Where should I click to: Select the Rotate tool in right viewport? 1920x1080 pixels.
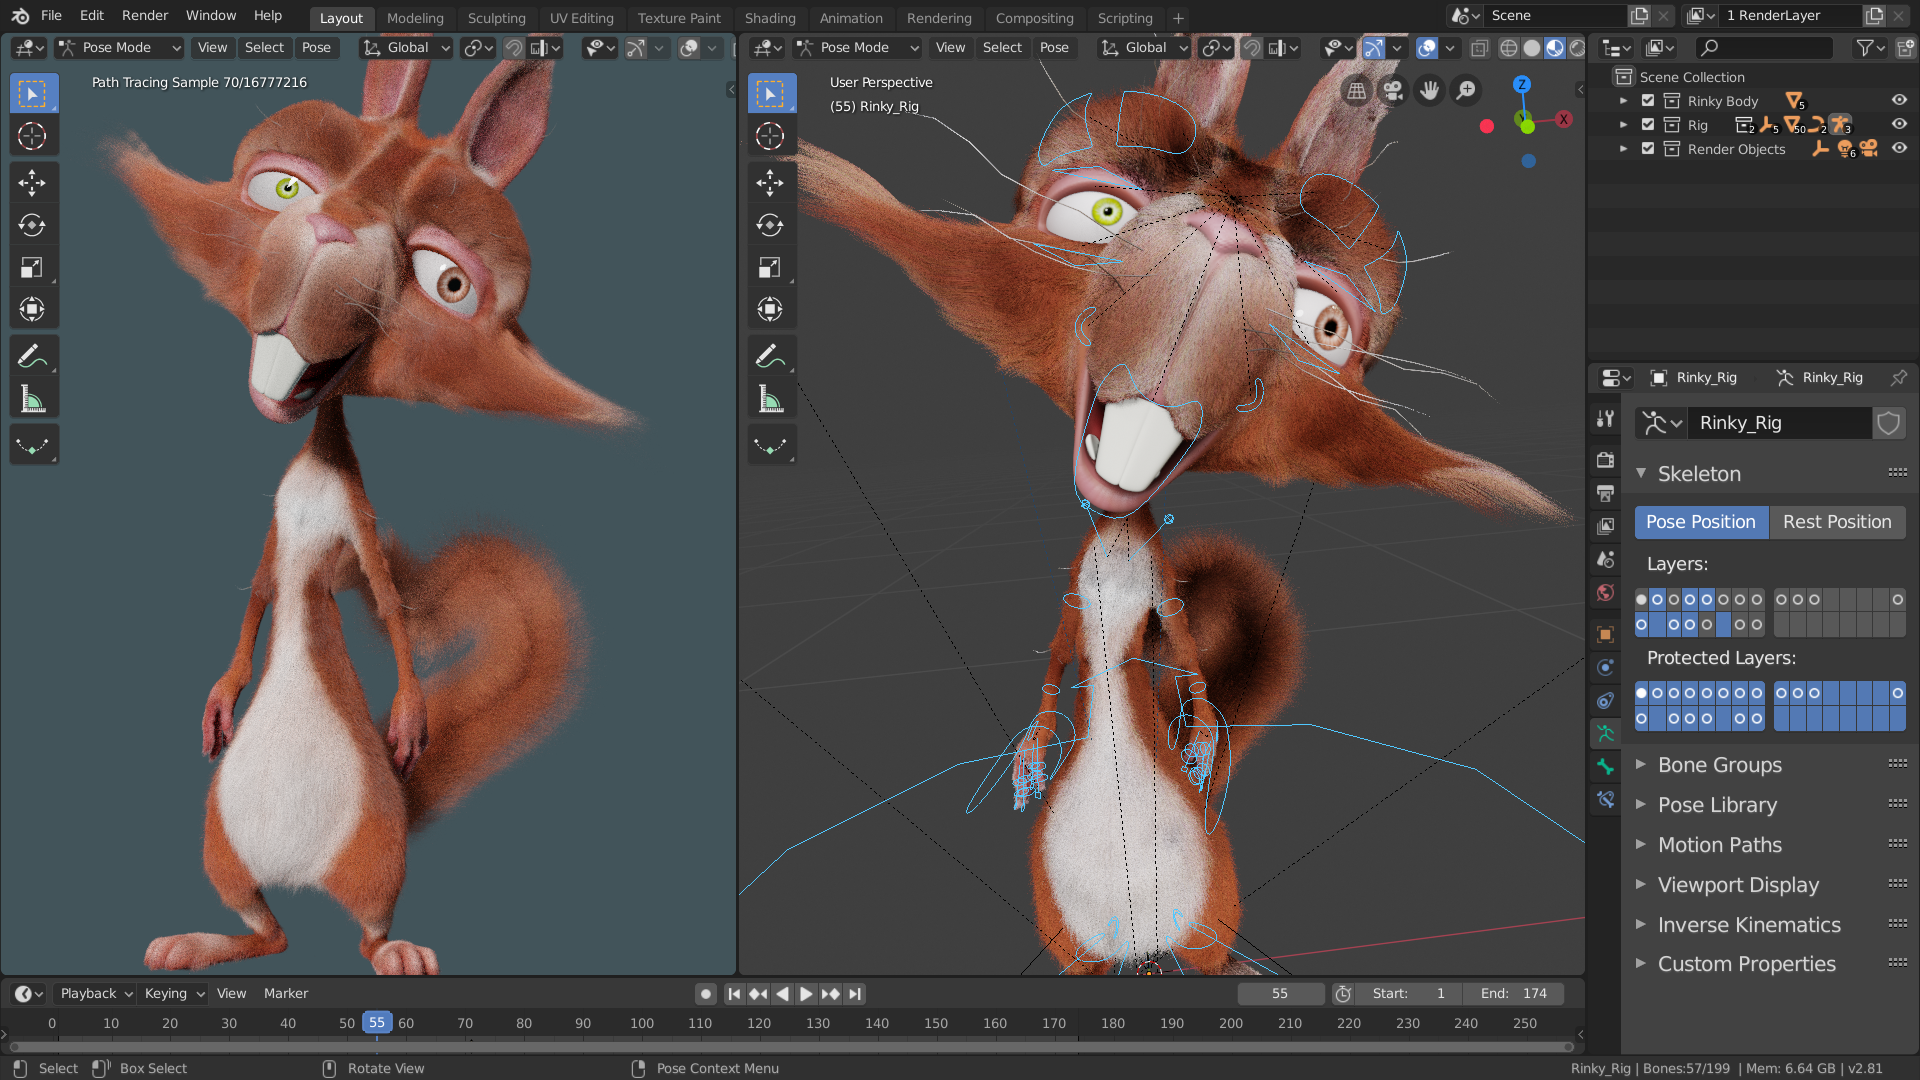coord(769,225)
